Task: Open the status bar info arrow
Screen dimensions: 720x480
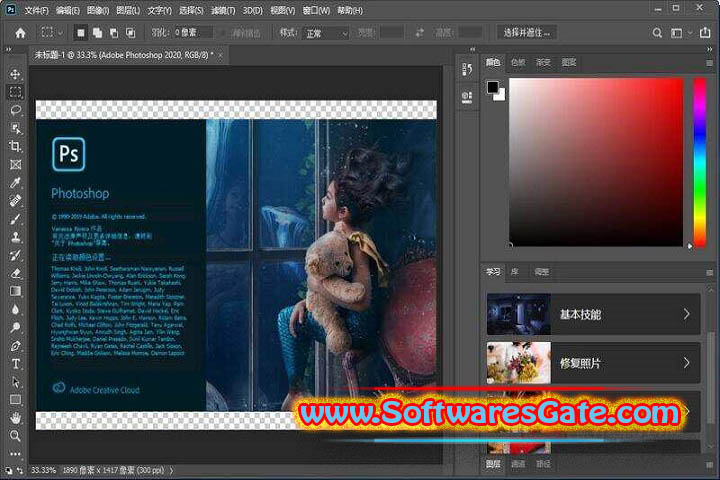Action: [x=172, y=470]
